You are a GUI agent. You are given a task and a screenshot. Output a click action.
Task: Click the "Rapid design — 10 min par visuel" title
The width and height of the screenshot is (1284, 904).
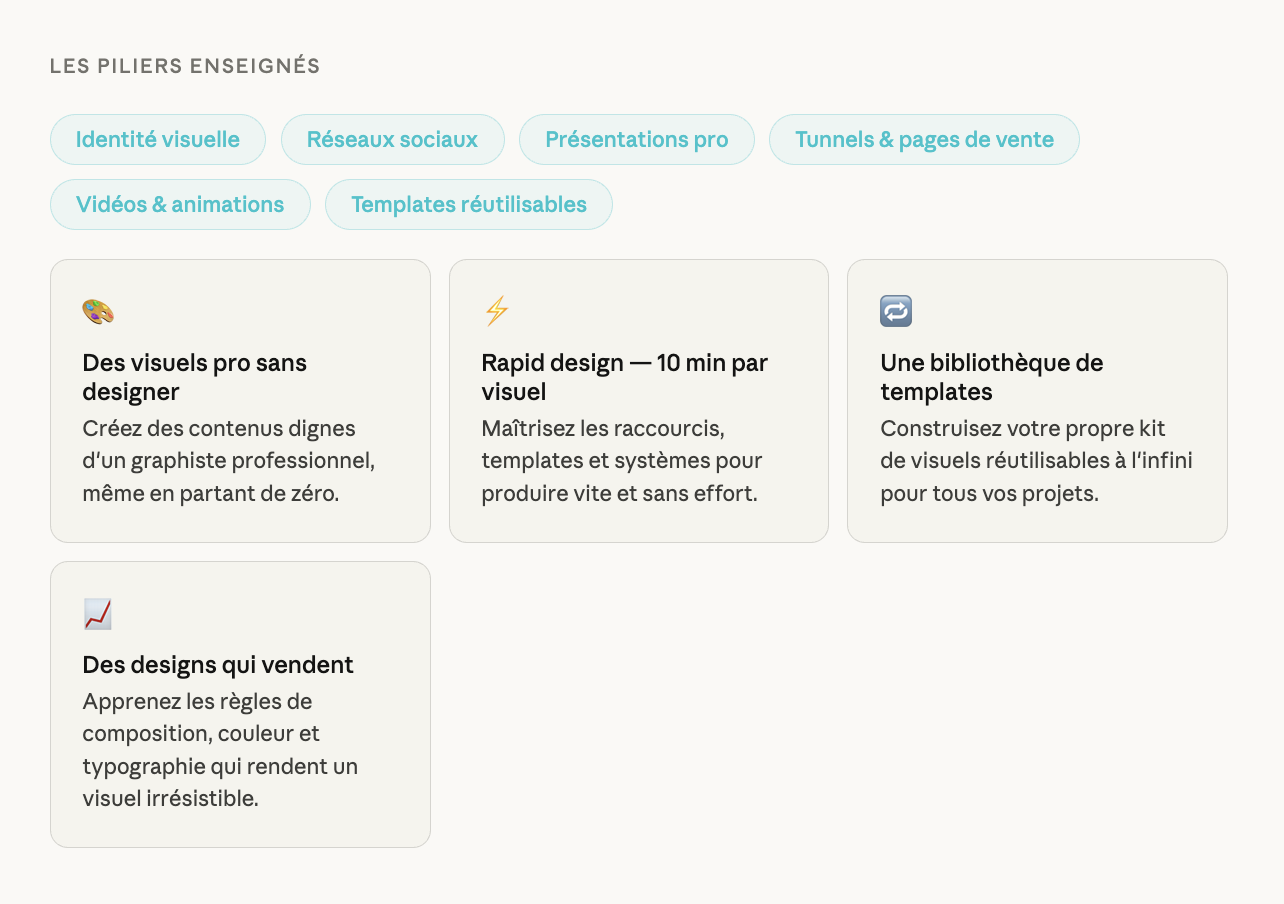pos(624,377)
